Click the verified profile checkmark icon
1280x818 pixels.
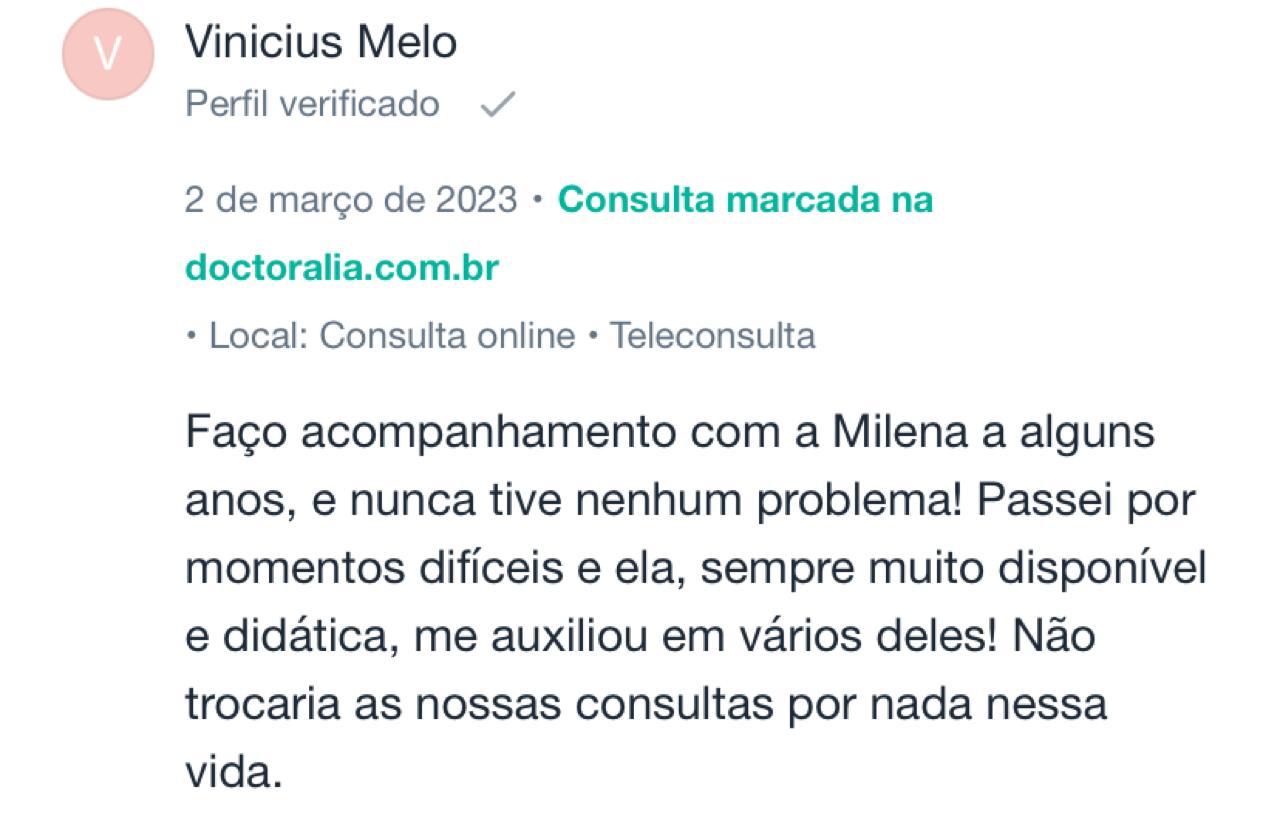click(497, 105)
